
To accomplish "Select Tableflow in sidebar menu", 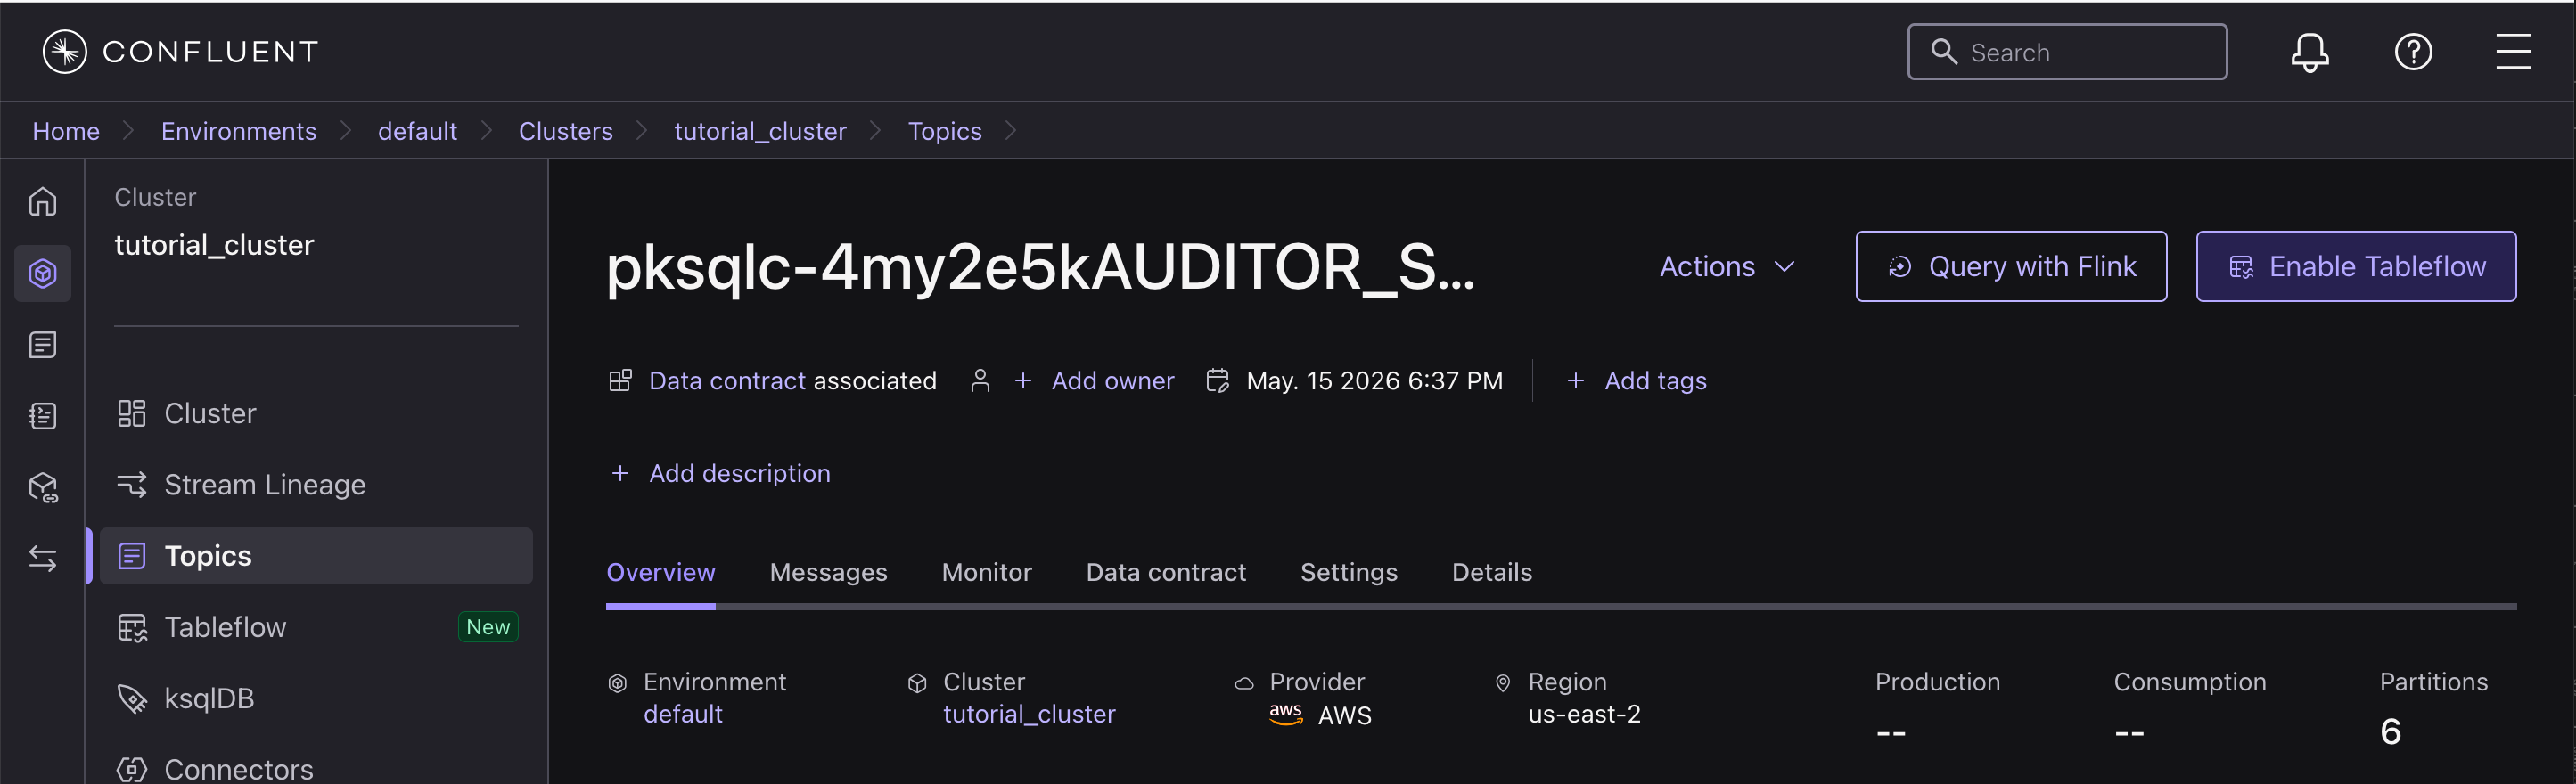I will [x=316, y=627].
